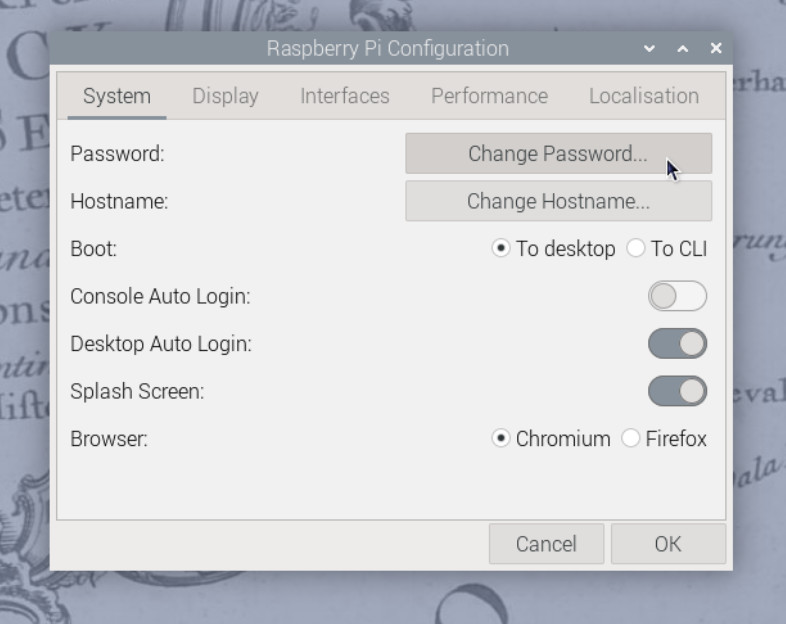The width and height of the screenshot is (786, 624).
Task: Maximize the configuration window
Action: (683, 48)
